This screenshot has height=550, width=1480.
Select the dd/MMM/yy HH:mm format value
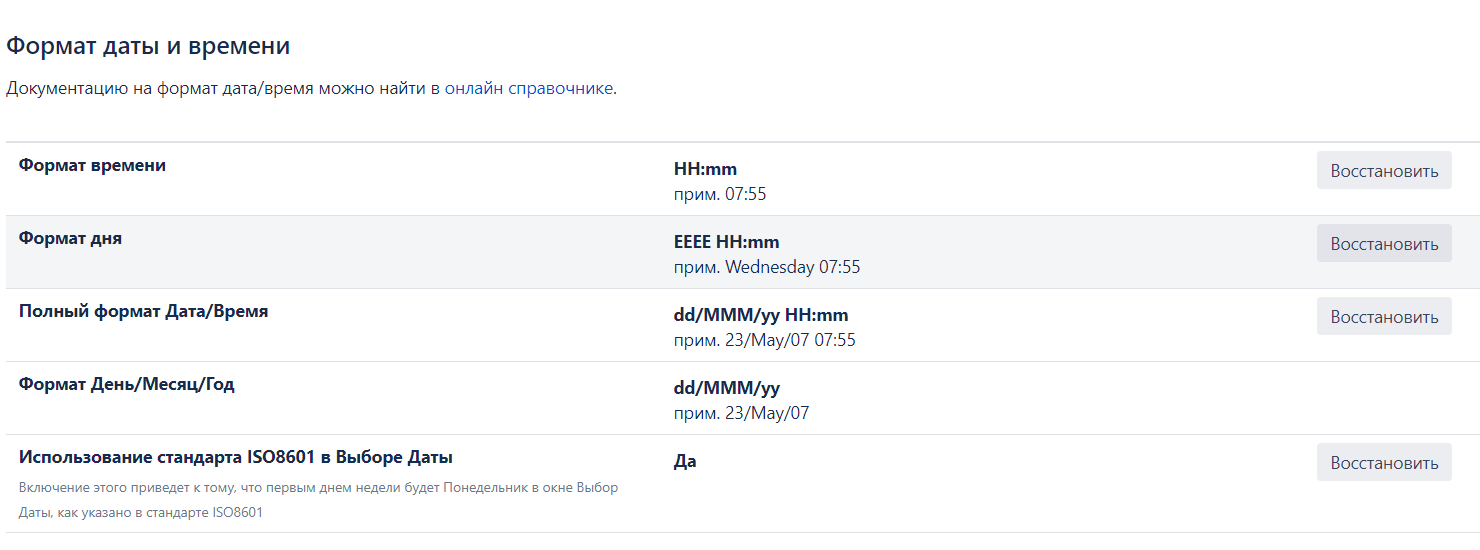pos(760,315)
